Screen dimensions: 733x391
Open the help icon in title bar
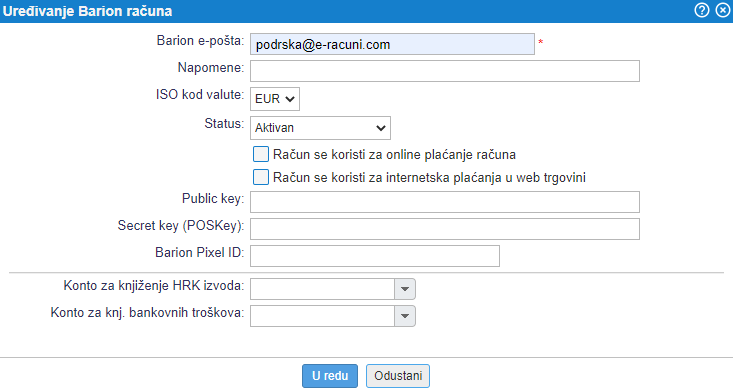701,10
